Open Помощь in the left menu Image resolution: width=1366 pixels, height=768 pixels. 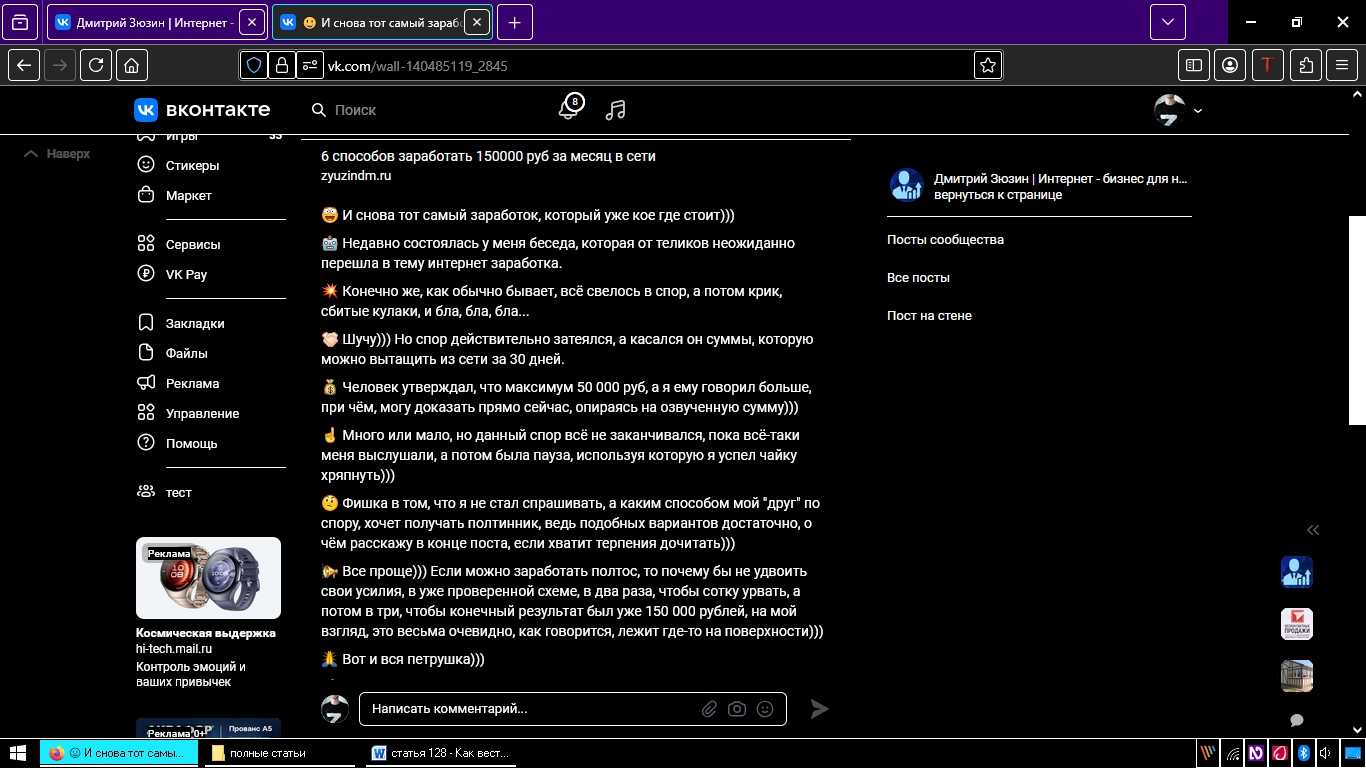[191, 443]
